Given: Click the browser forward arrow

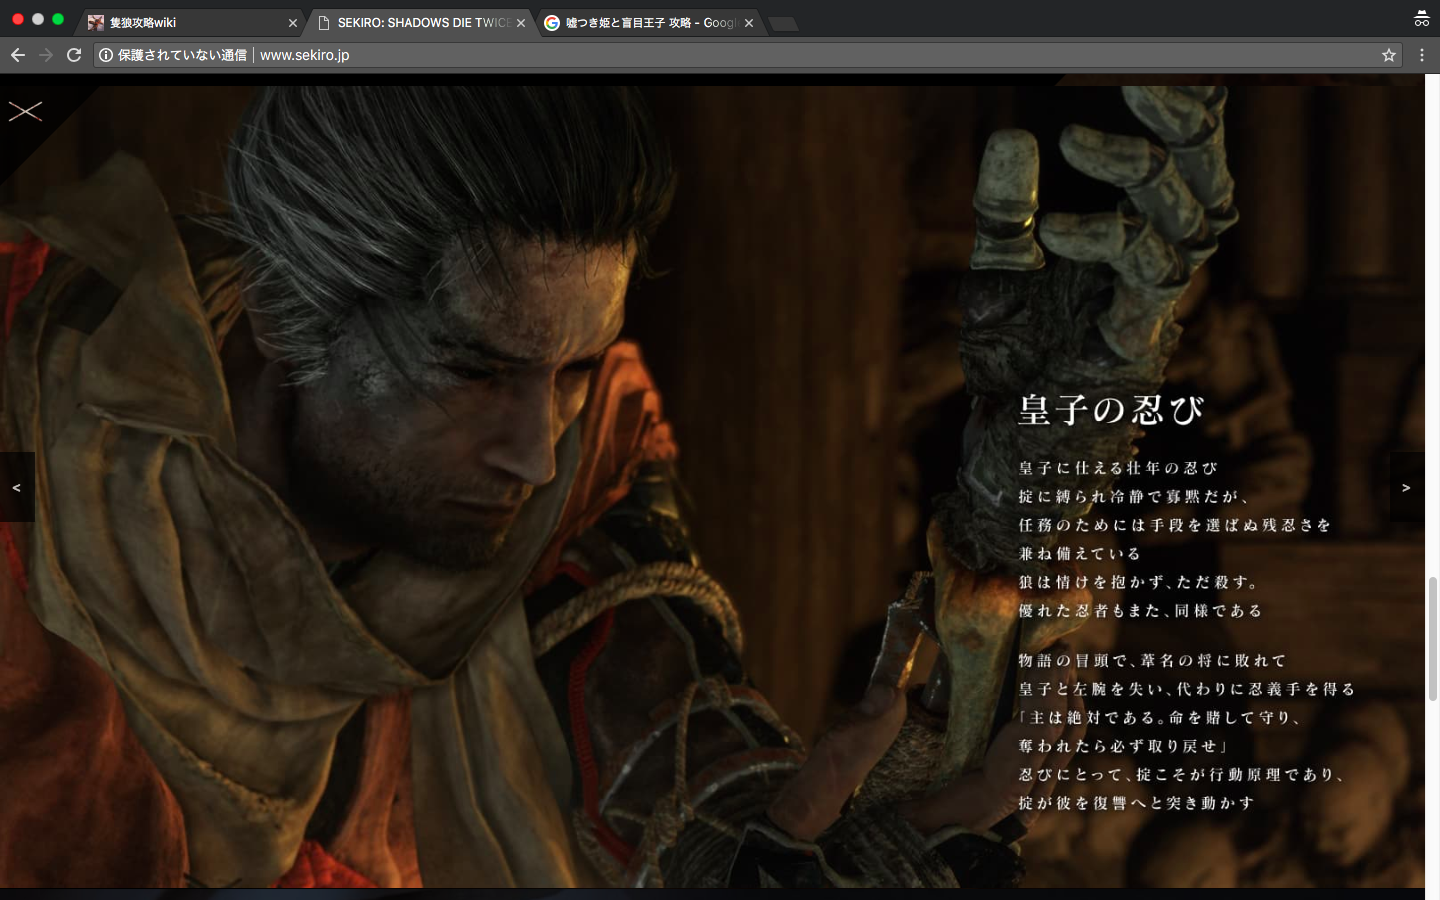Looking at the screenshot, I should [x=46, y=55].
